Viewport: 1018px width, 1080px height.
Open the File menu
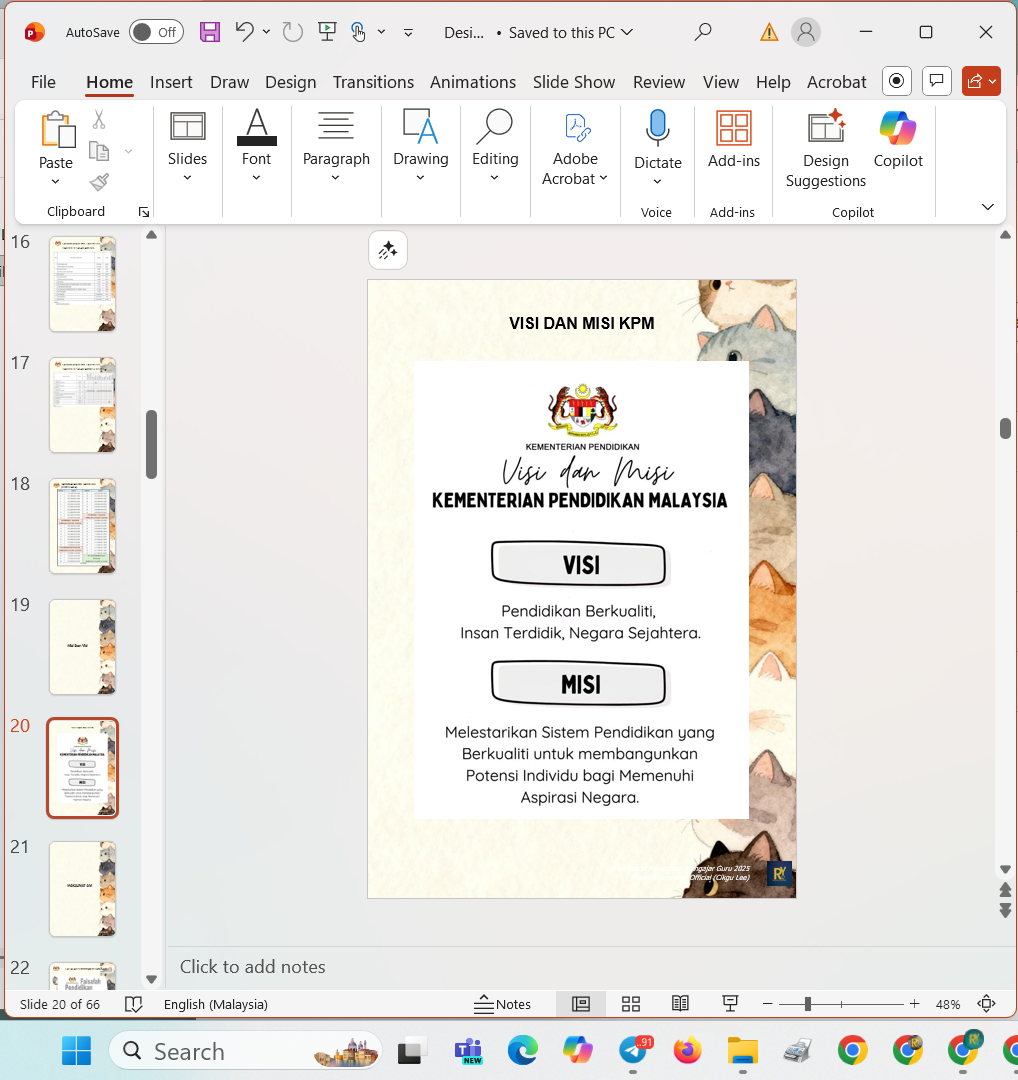pos(43,82)
